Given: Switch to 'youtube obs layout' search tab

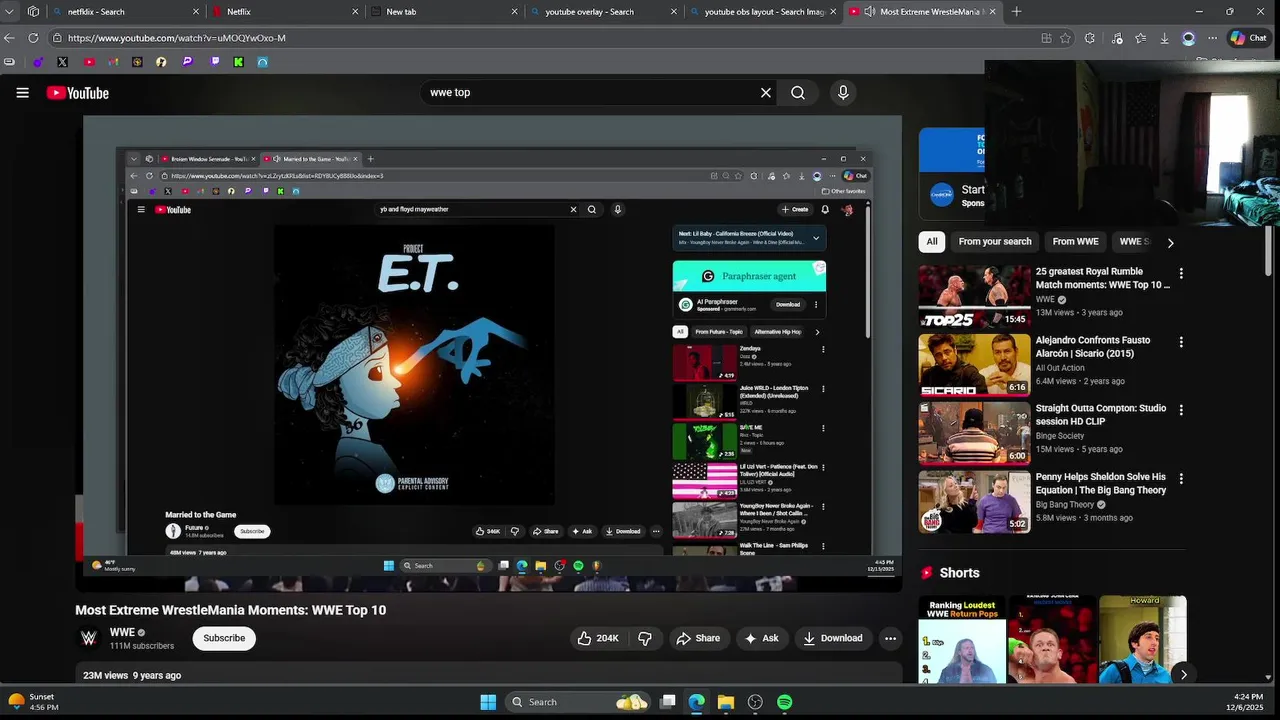Looking at the screenshot, I should pos(762,12).
